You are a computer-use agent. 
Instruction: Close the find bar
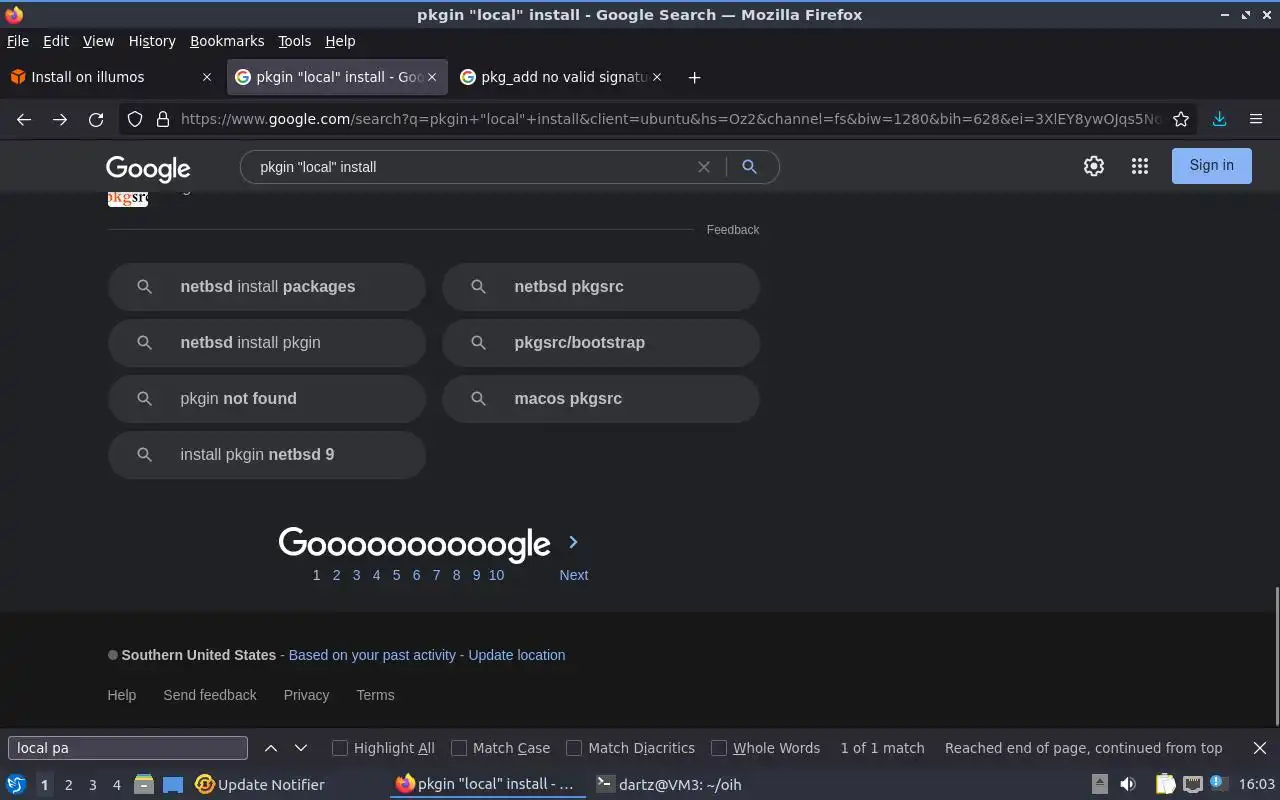pos(1260,748)
